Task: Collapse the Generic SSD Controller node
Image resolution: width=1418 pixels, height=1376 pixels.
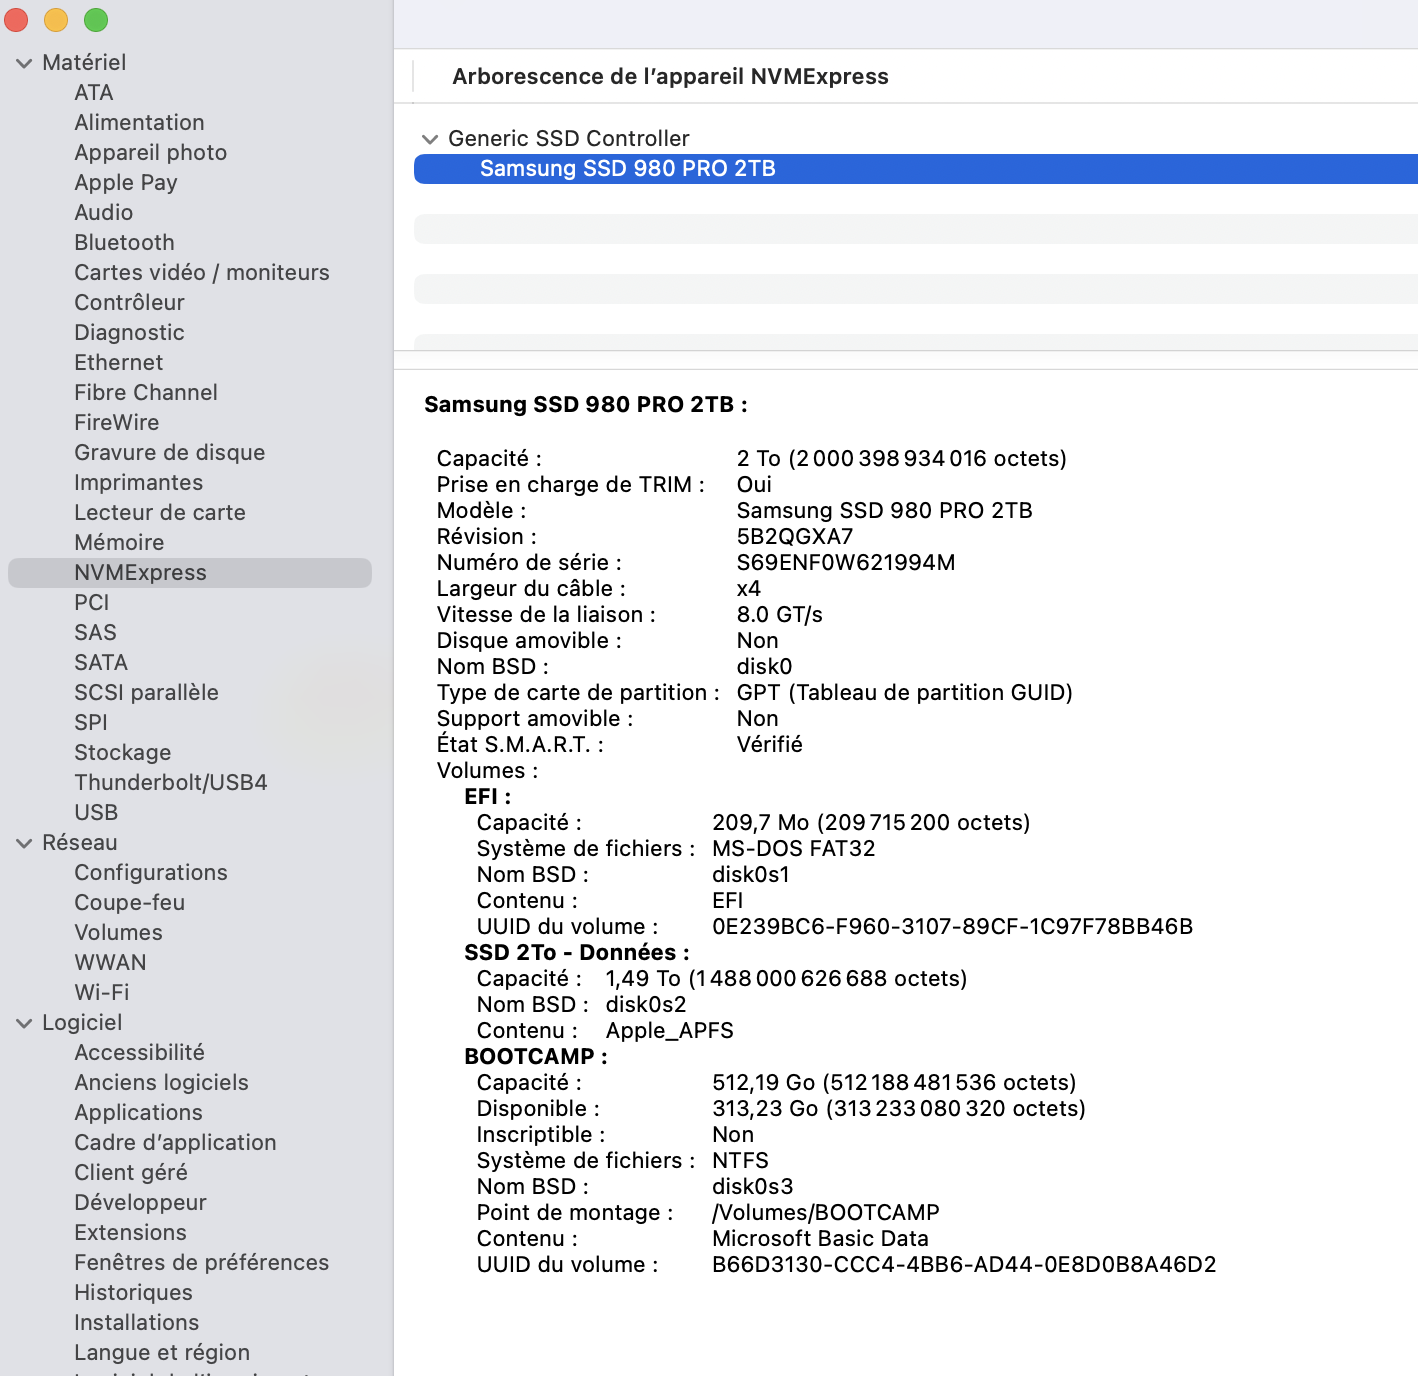Action: coord(430,139)
